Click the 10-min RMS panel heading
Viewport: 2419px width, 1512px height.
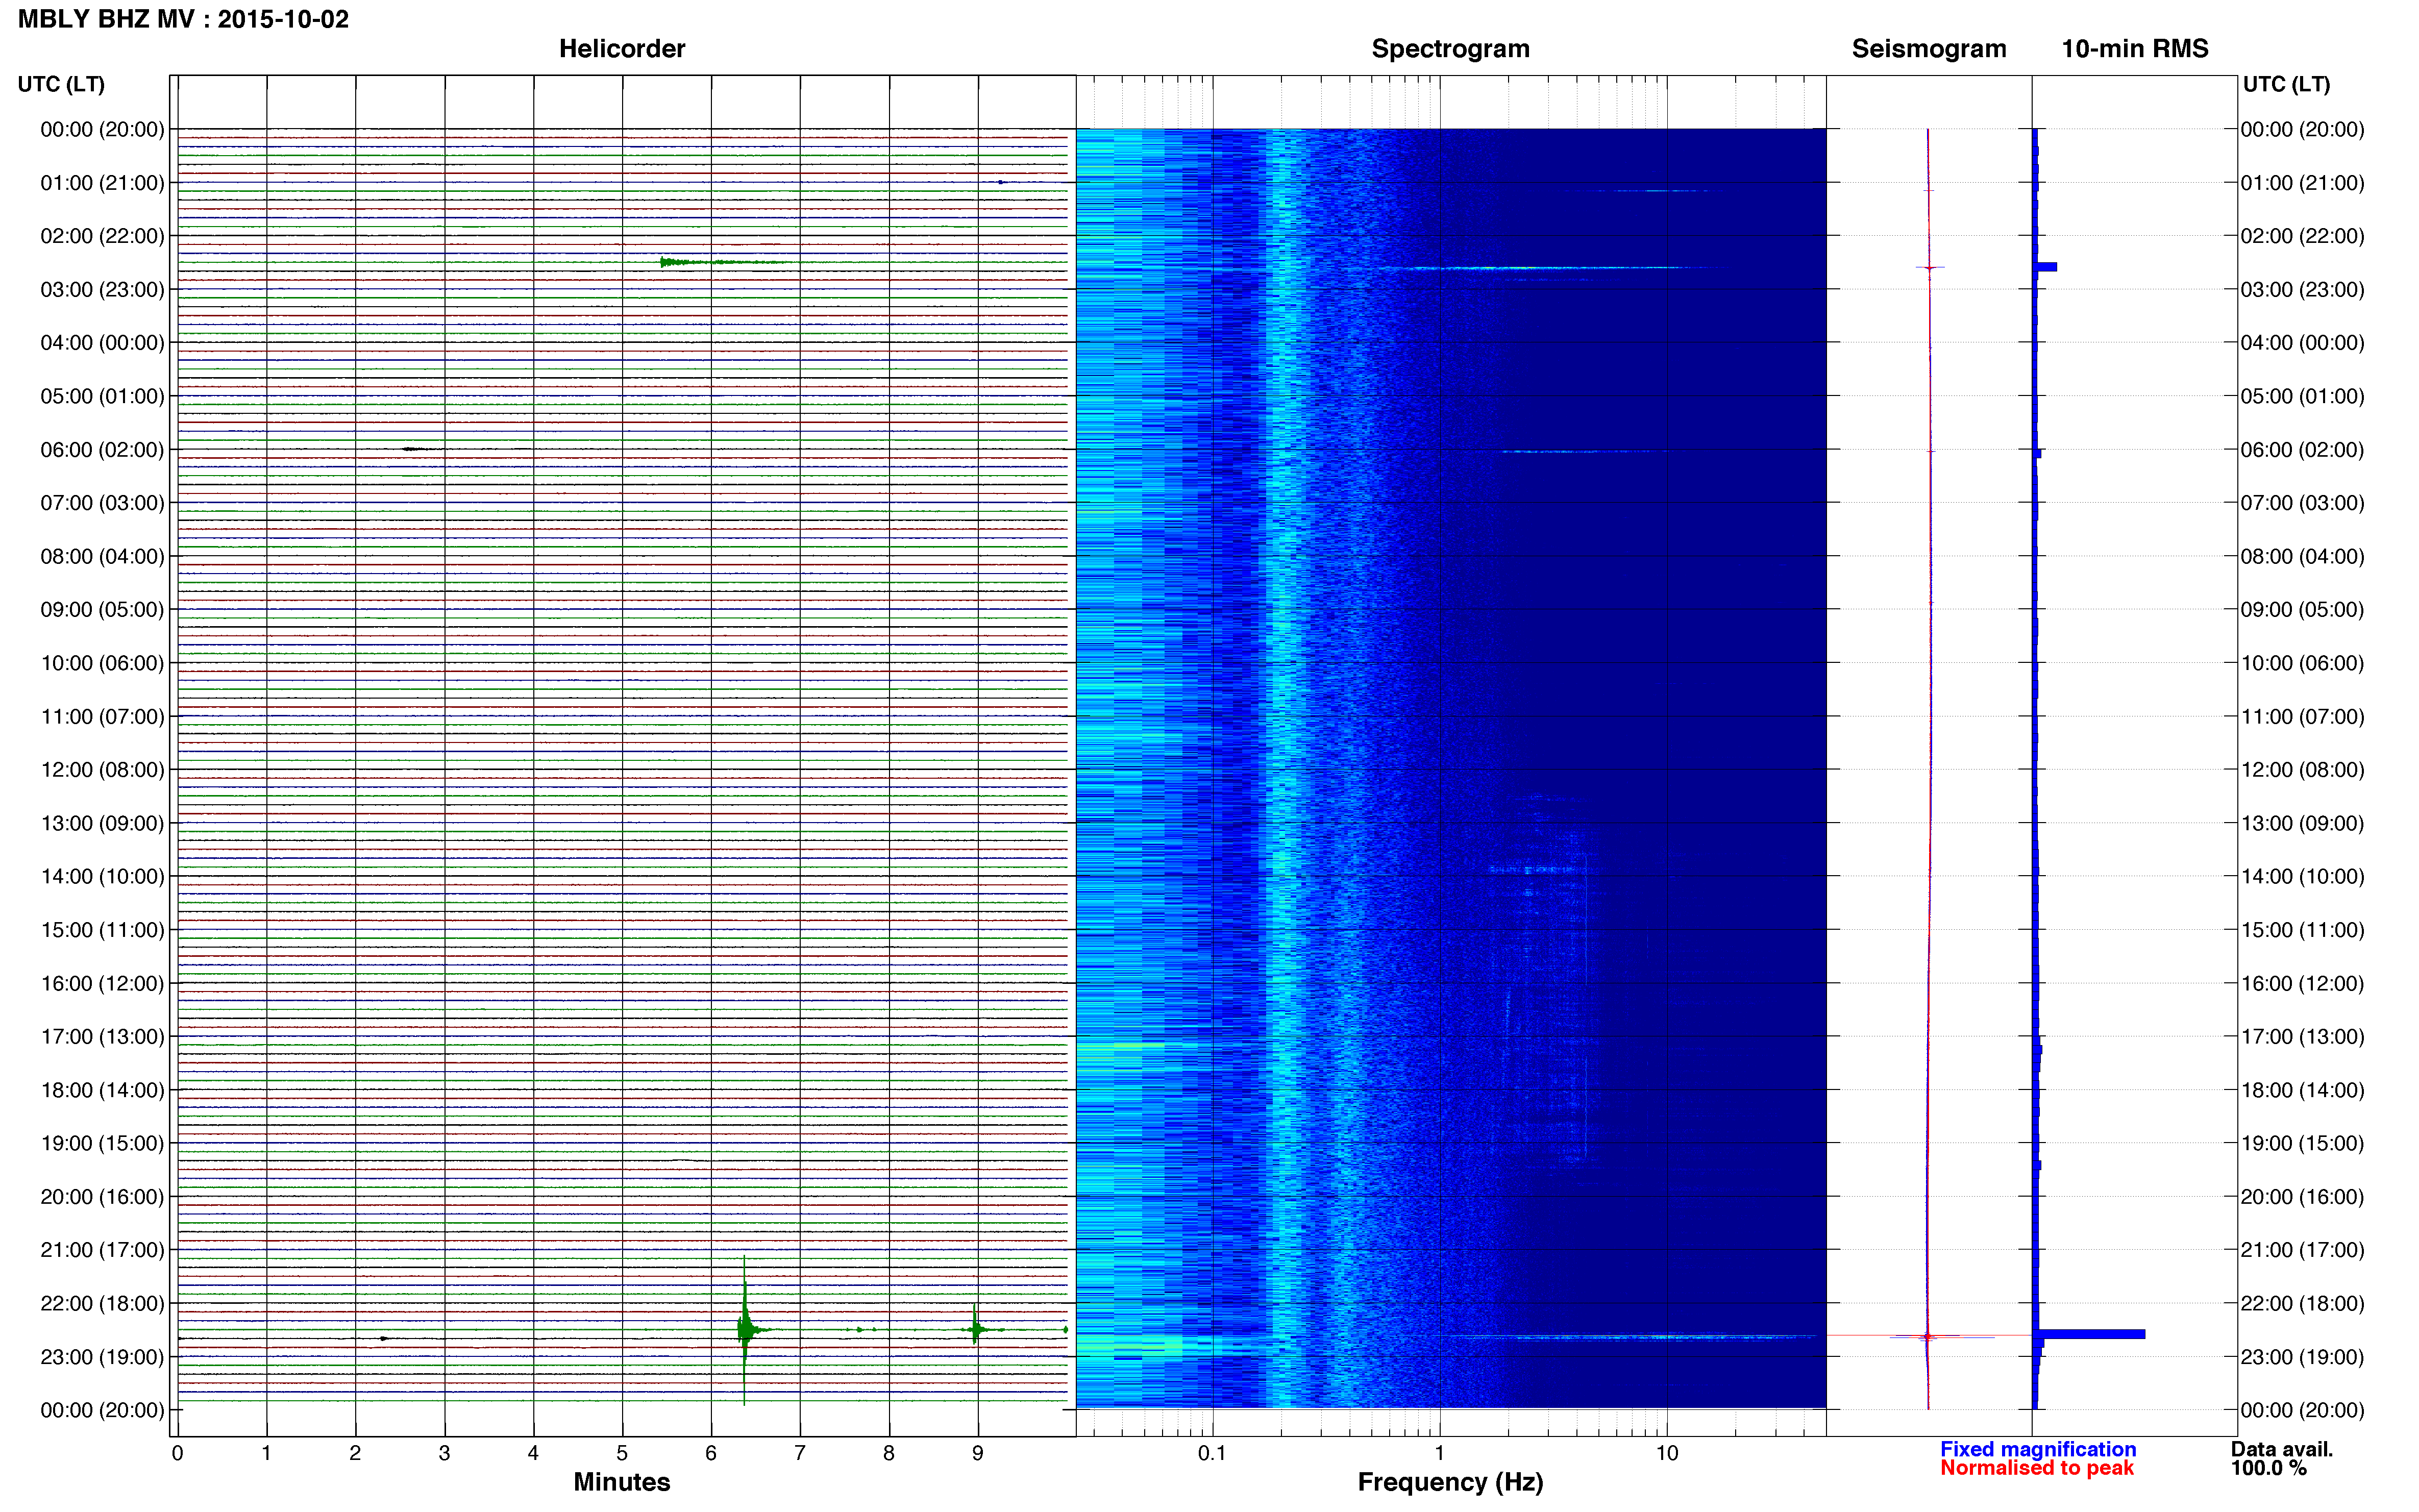(2135, 49)
